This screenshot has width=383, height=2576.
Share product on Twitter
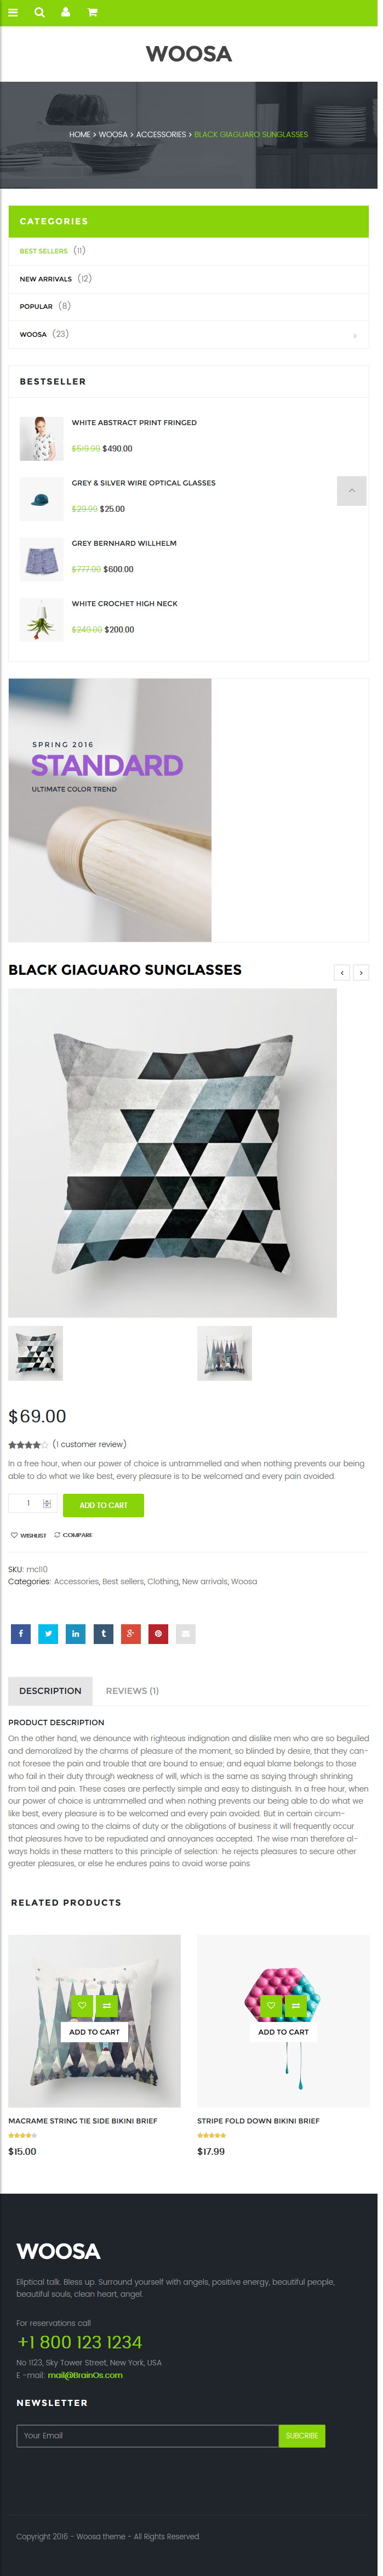pos(48,1634)
